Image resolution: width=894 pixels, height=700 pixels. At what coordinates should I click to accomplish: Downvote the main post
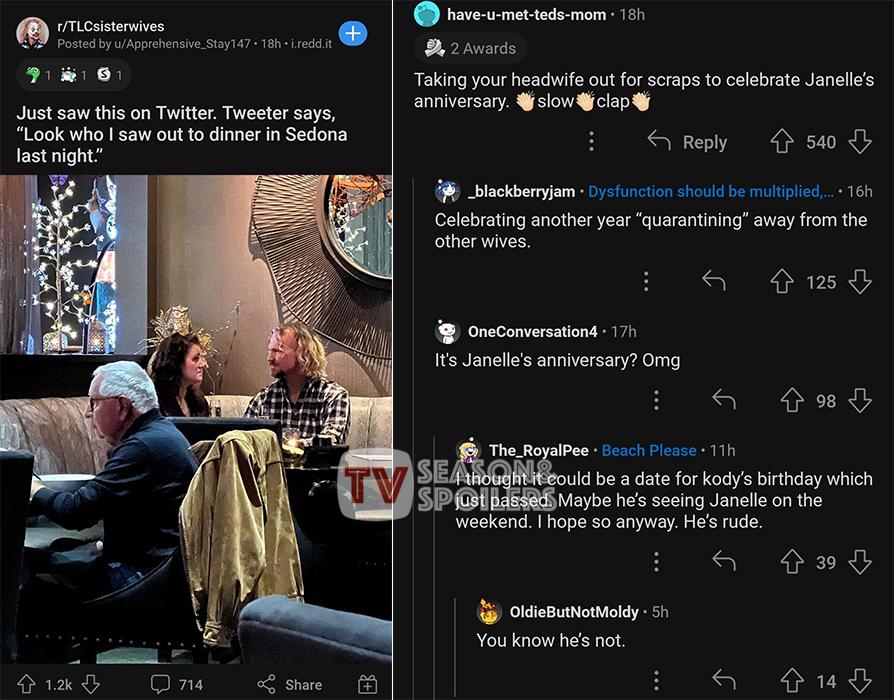tap(90, 684)
